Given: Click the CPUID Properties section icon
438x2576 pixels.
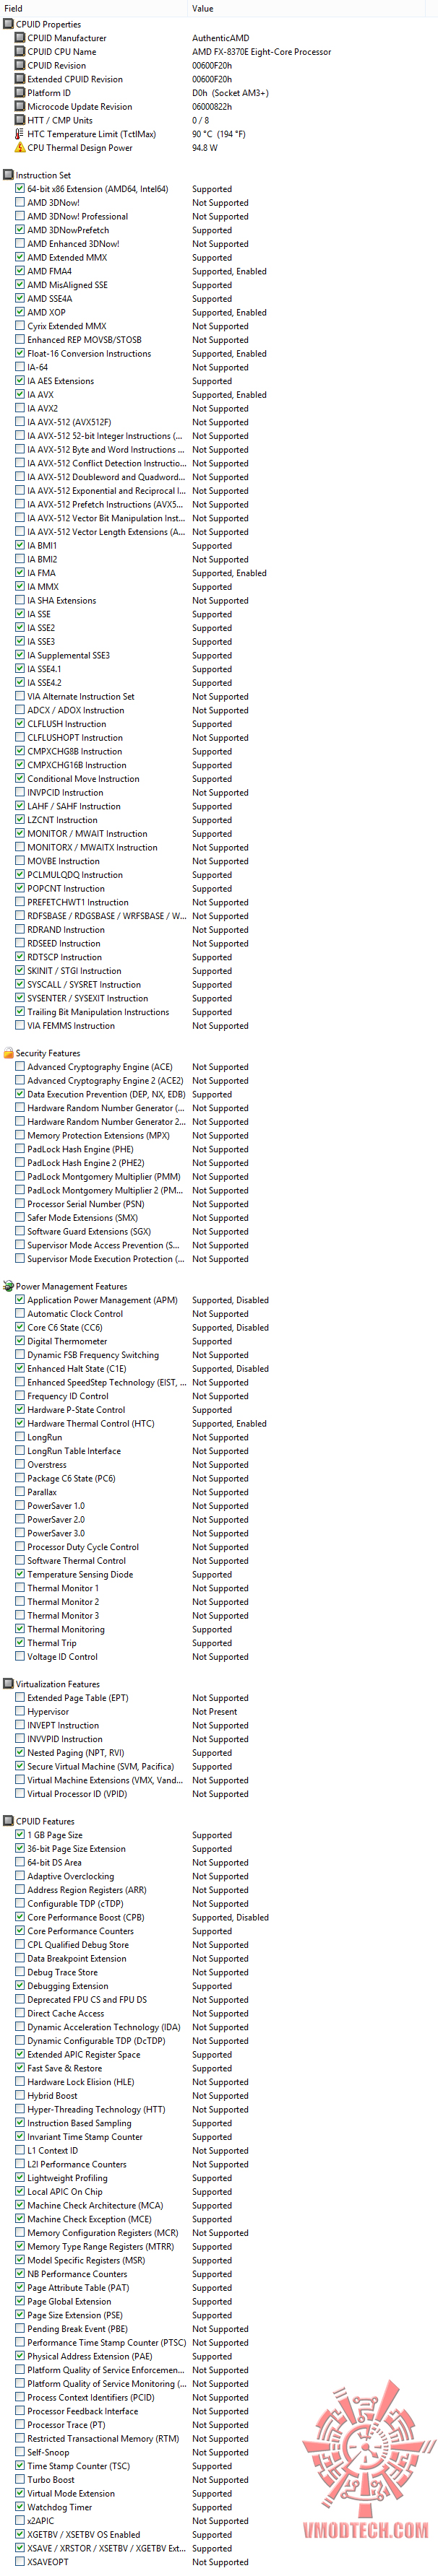Looking at the screenshot, I should click(x=9, y=24).
